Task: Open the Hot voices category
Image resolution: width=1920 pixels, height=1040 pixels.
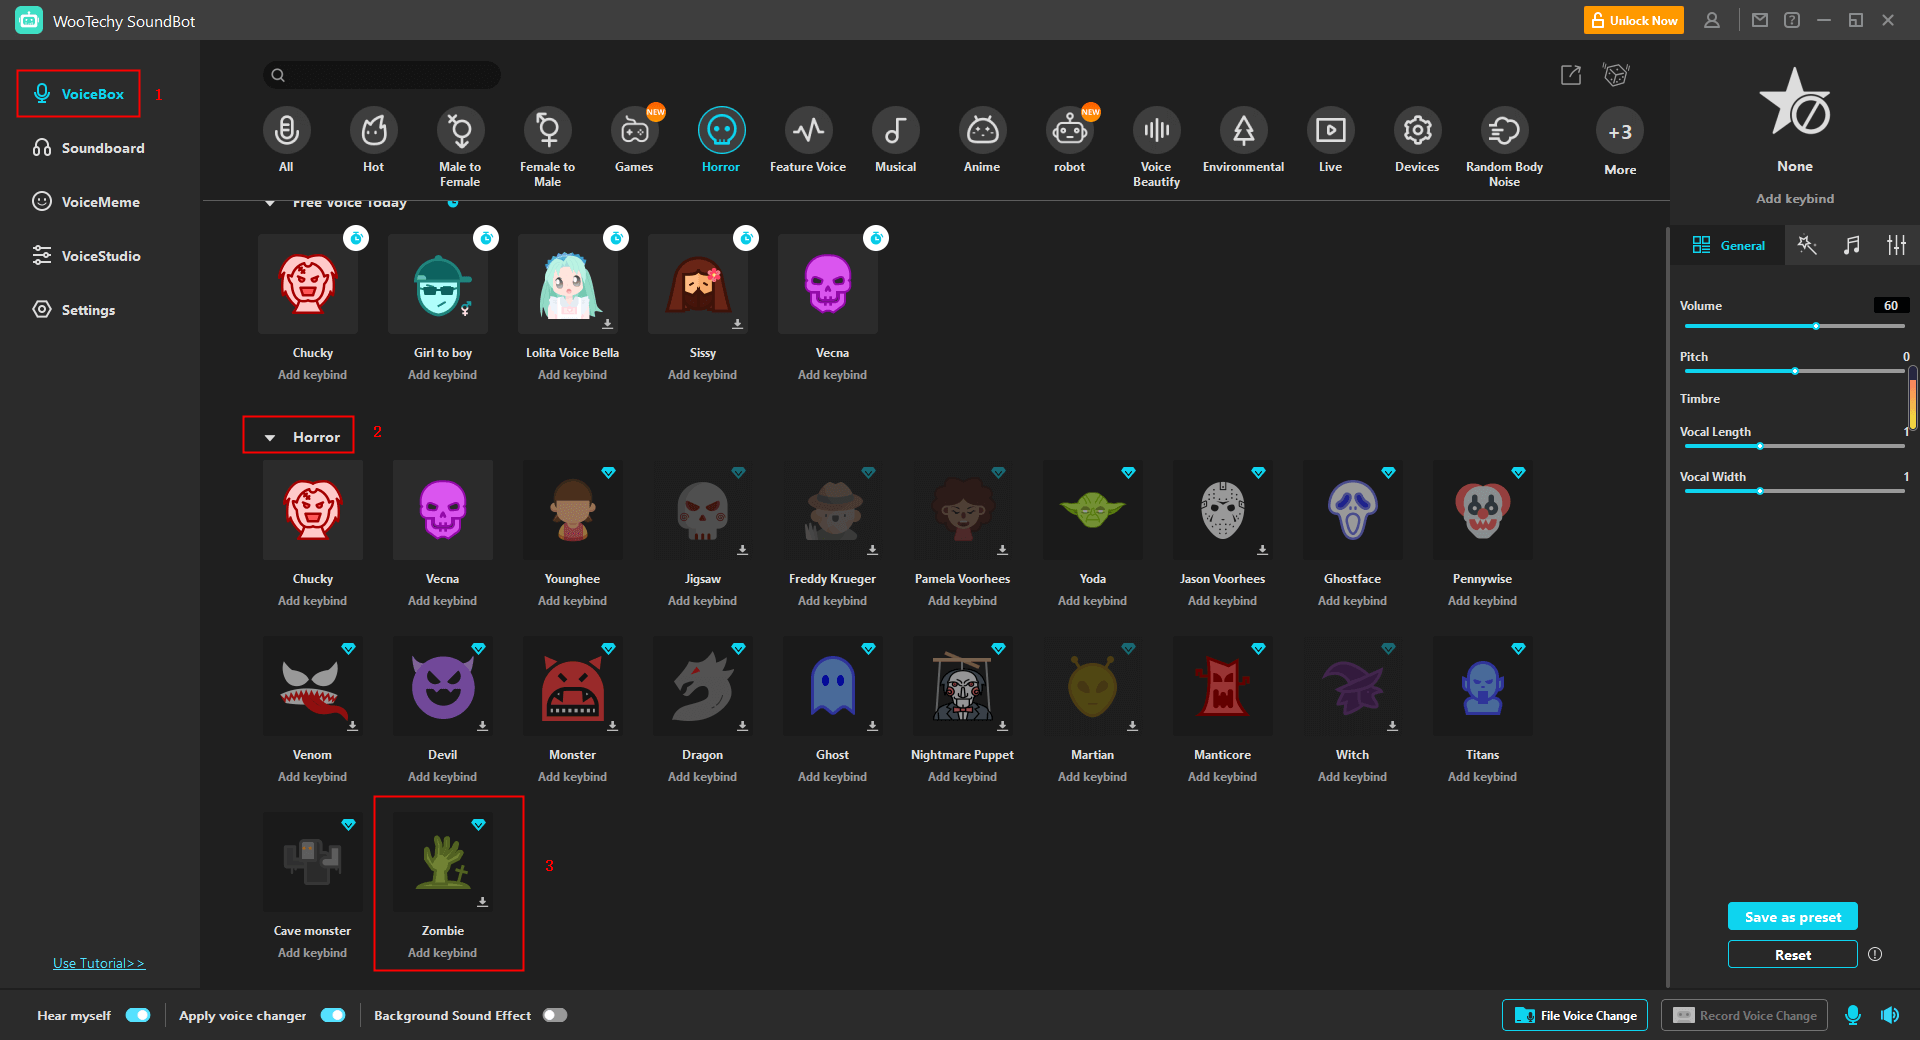Action: click(373, 130)
